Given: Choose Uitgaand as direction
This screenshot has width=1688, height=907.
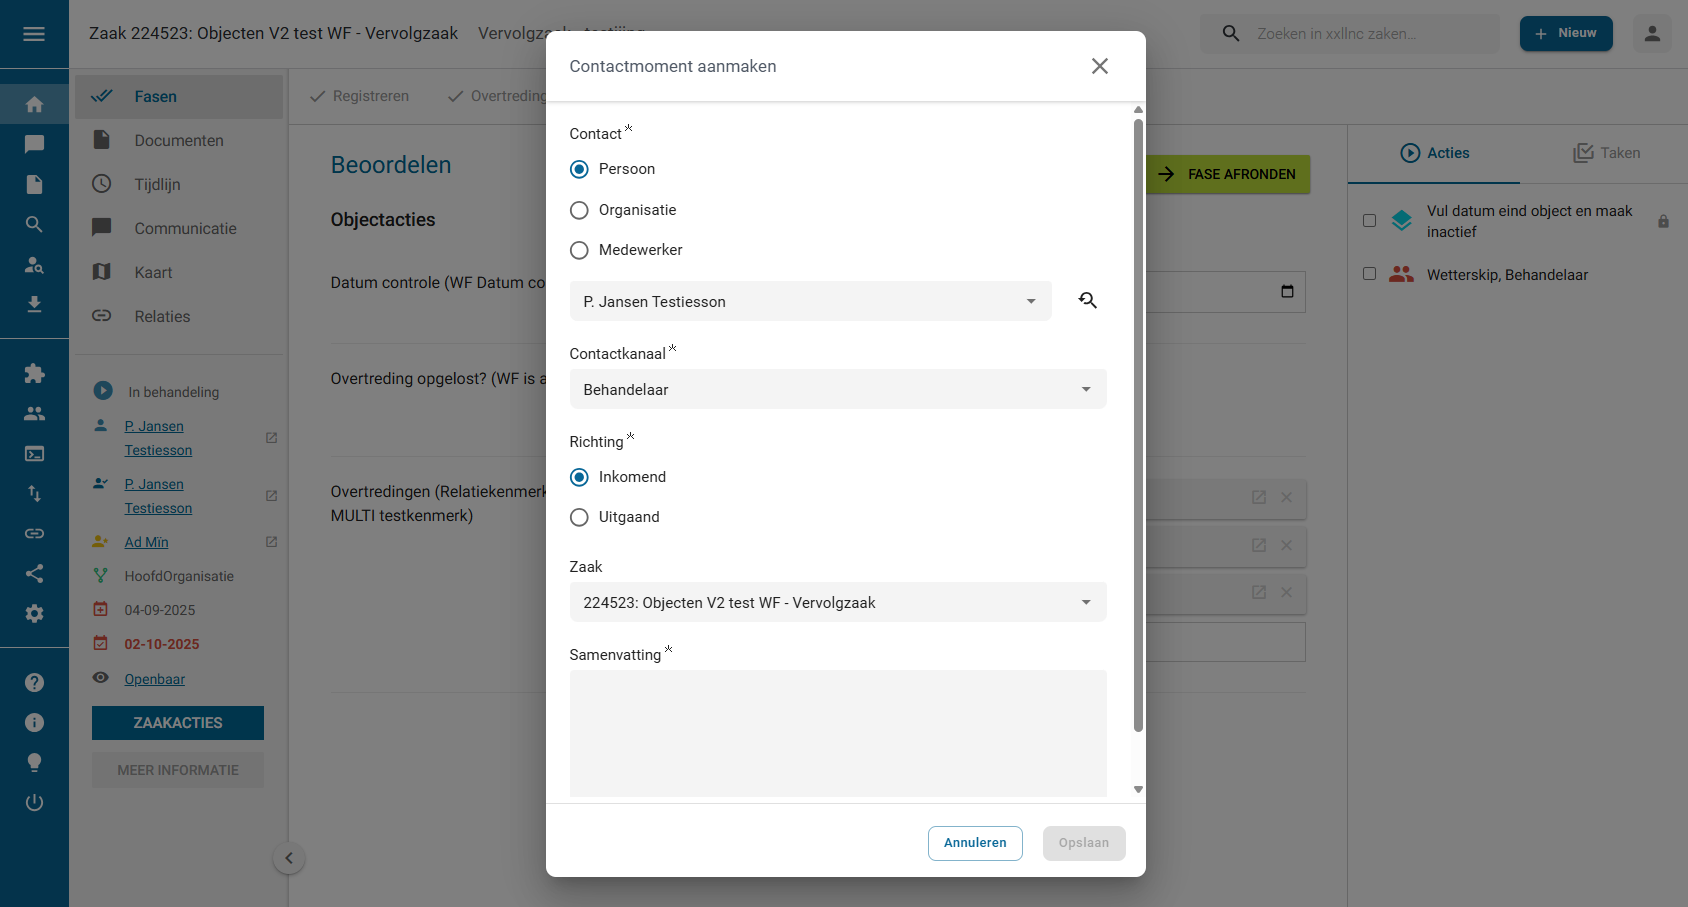Looking at the screenshot, I should coord(579,517).
